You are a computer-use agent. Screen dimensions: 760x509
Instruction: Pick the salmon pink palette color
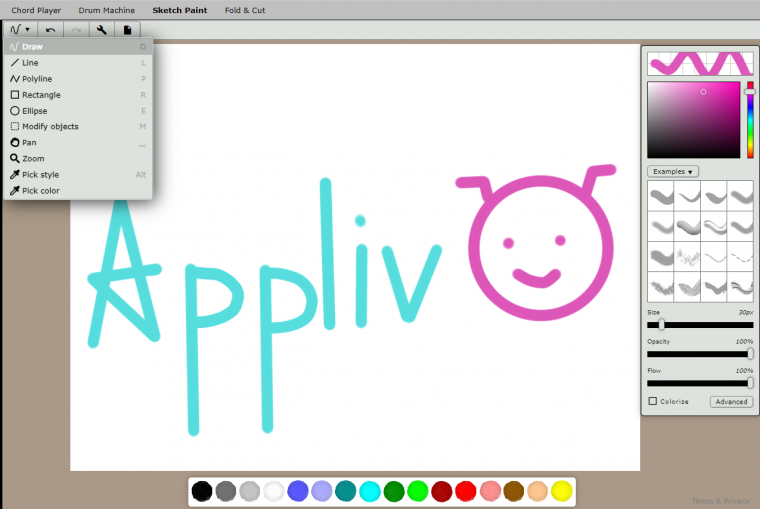(490, 491)
